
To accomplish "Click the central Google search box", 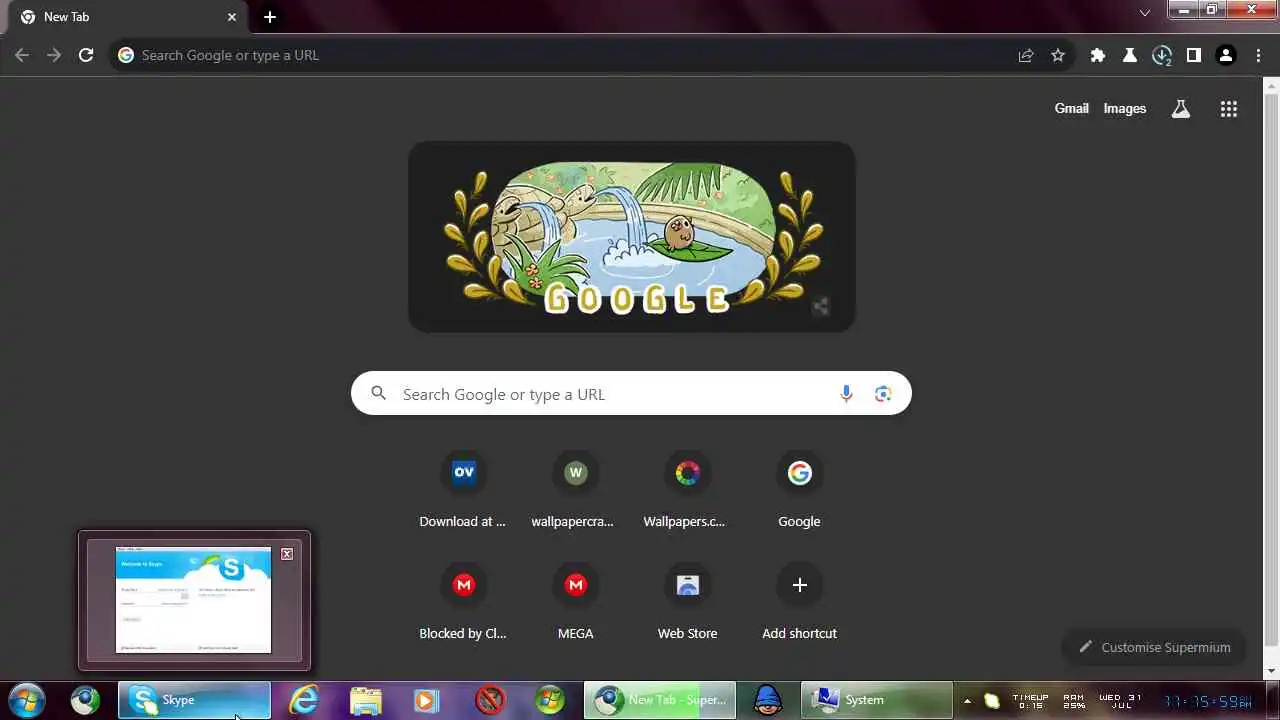I will (x=631, y=394).
